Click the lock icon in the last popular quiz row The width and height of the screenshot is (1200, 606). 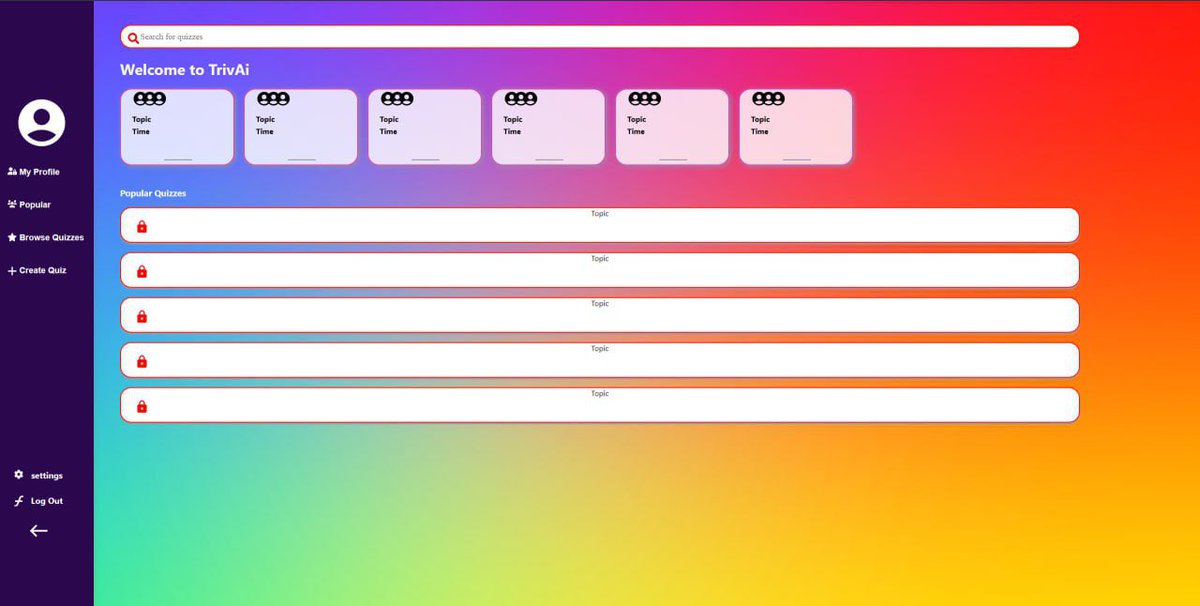(x=142, y=407)
